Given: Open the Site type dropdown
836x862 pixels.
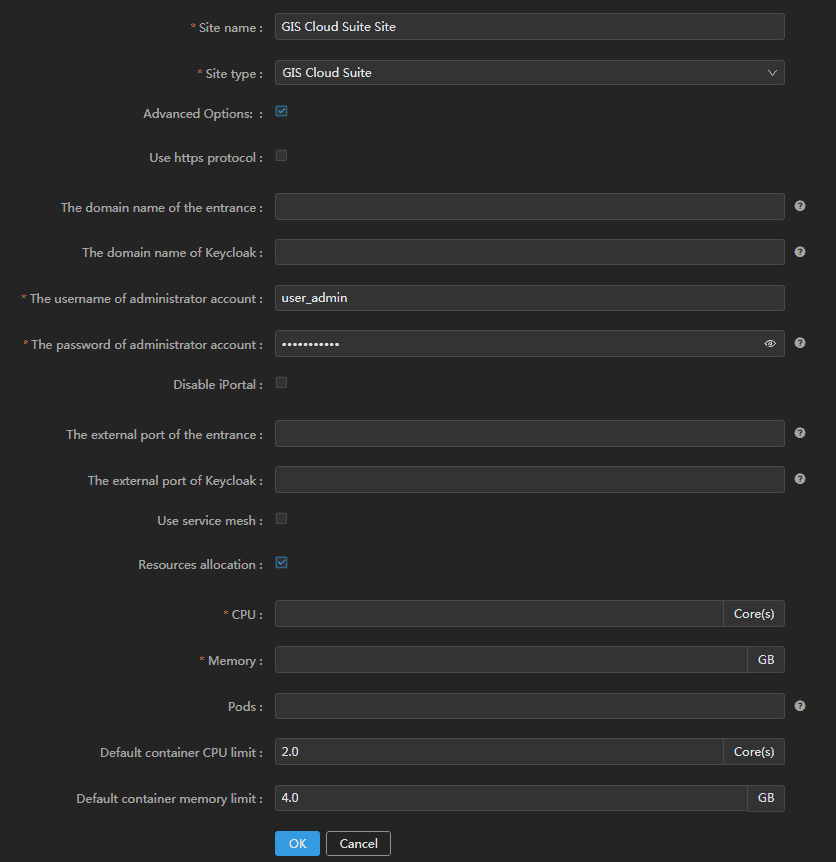Looking at the screenshot, I should (529, 73).
